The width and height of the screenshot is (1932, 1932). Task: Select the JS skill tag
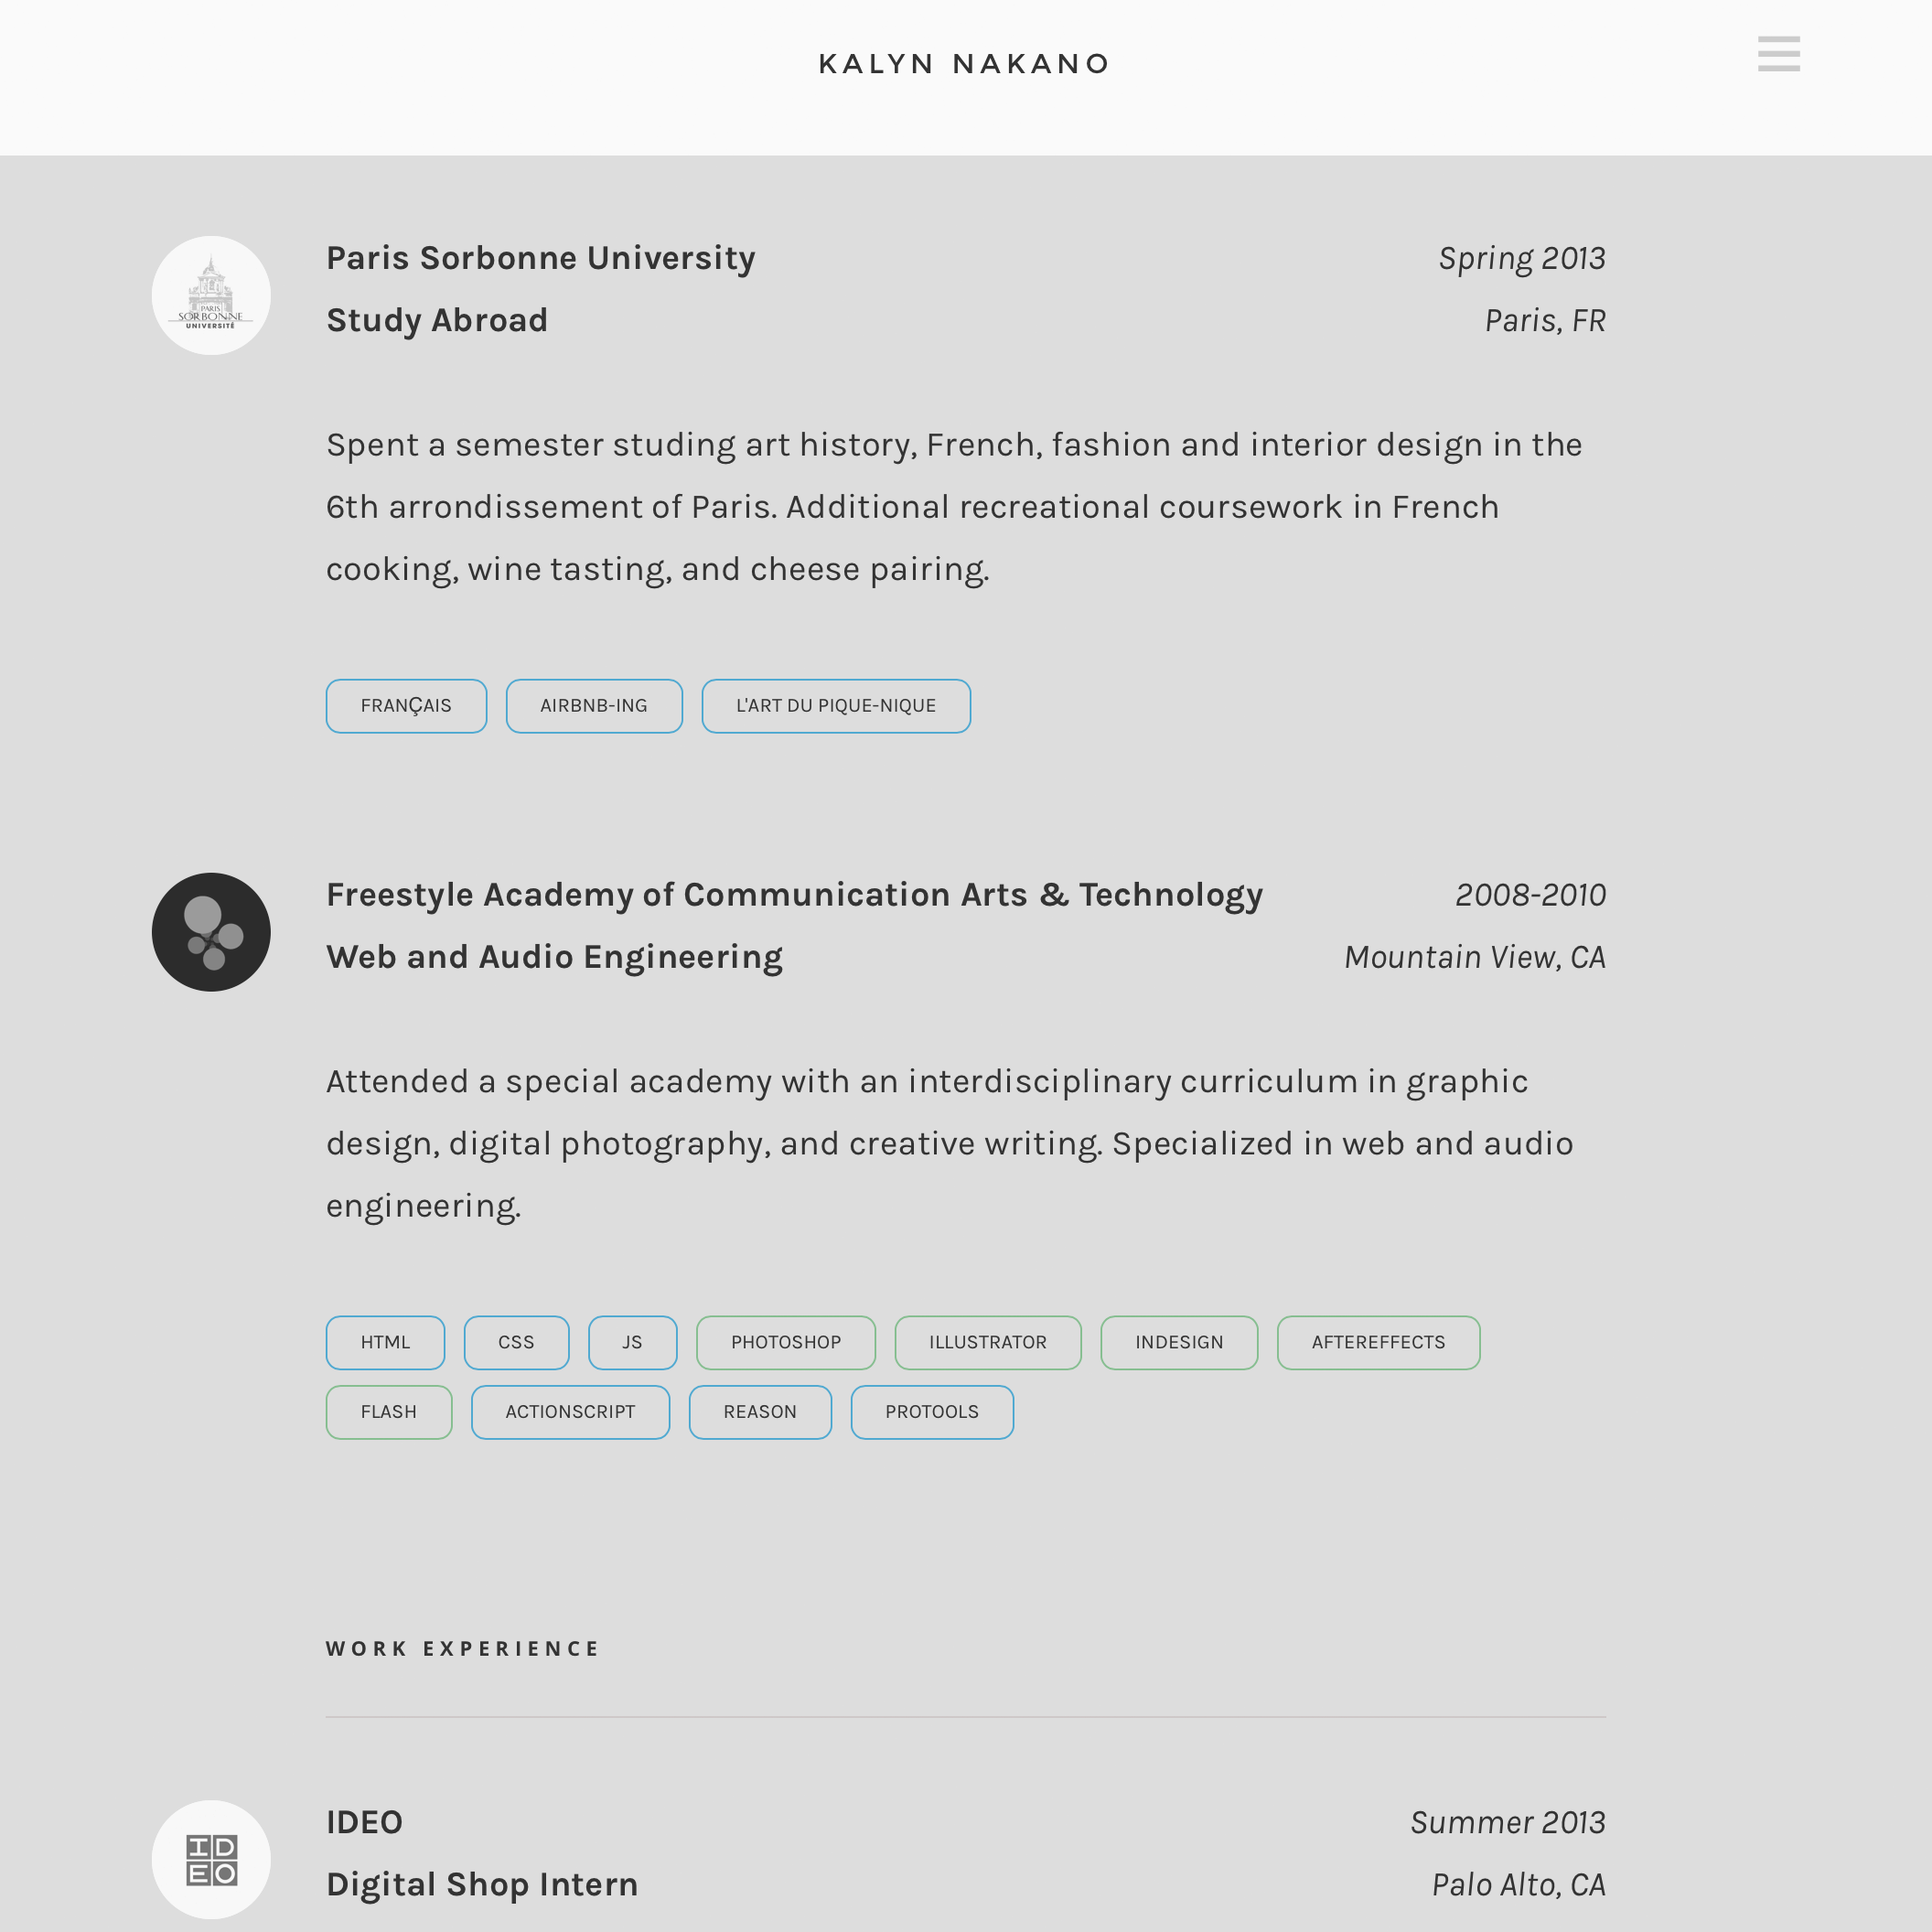632,1342
